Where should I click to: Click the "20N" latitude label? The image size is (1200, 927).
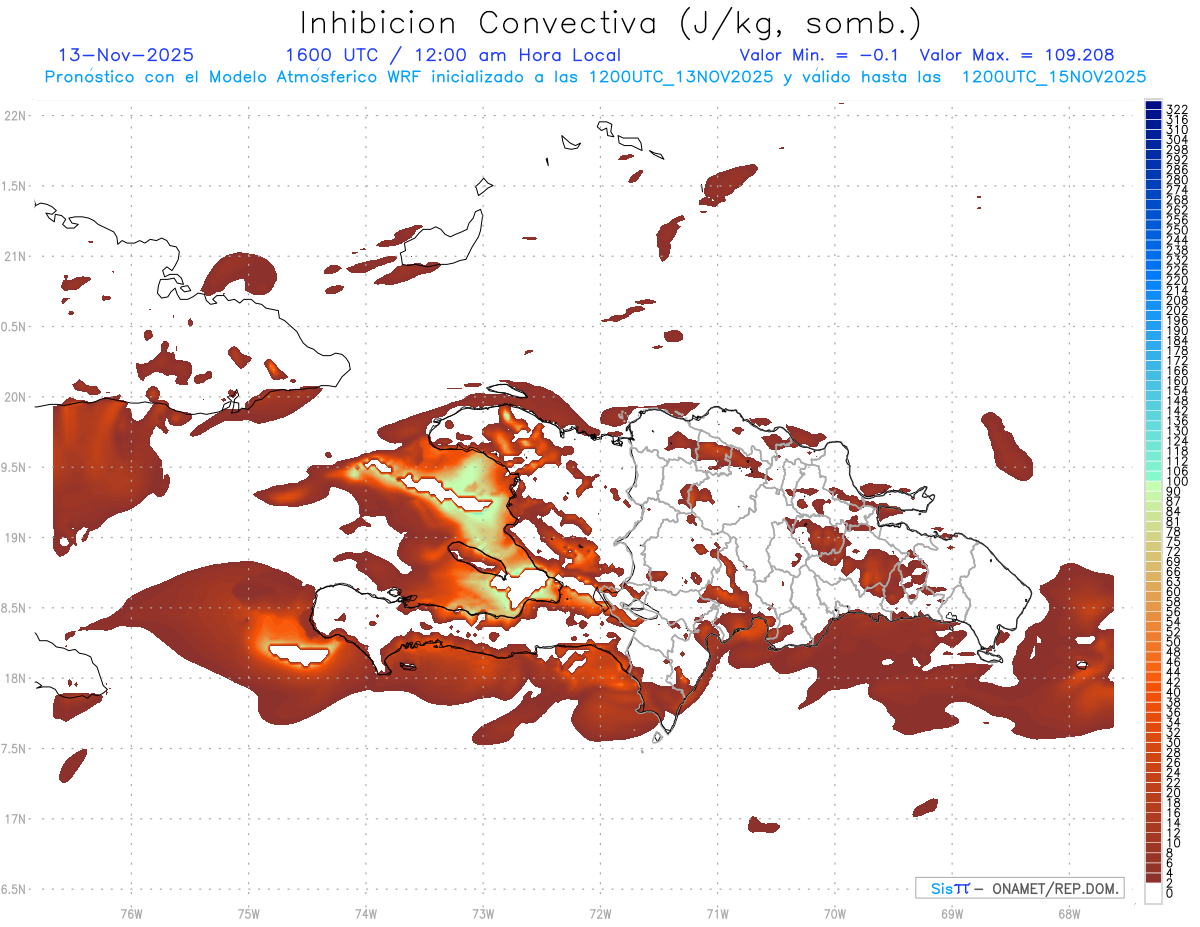pyautogui.click(x=15, y=397)
